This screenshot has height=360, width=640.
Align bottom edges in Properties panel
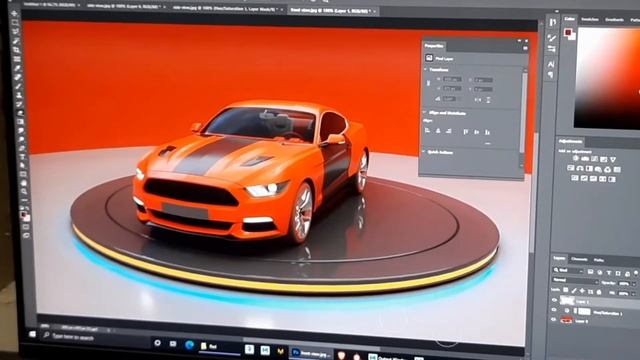[x=487, y=132]
